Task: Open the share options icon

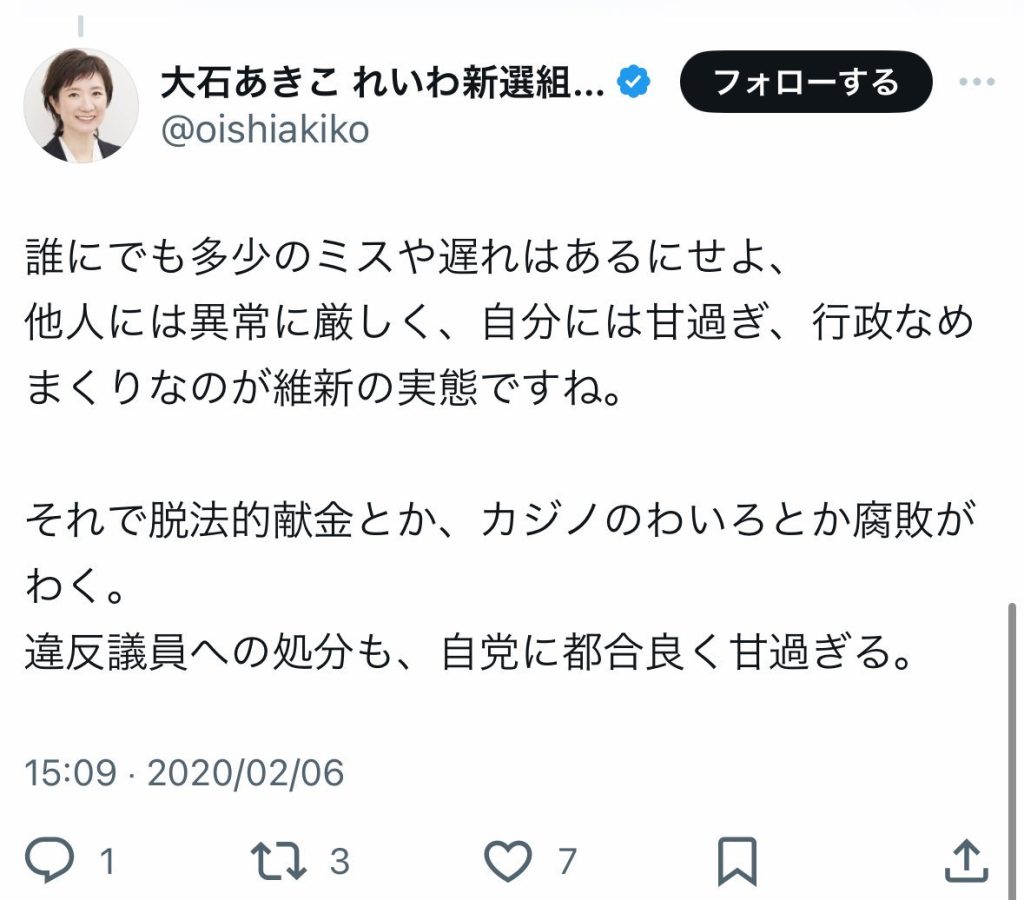Action: coord(965,860)
